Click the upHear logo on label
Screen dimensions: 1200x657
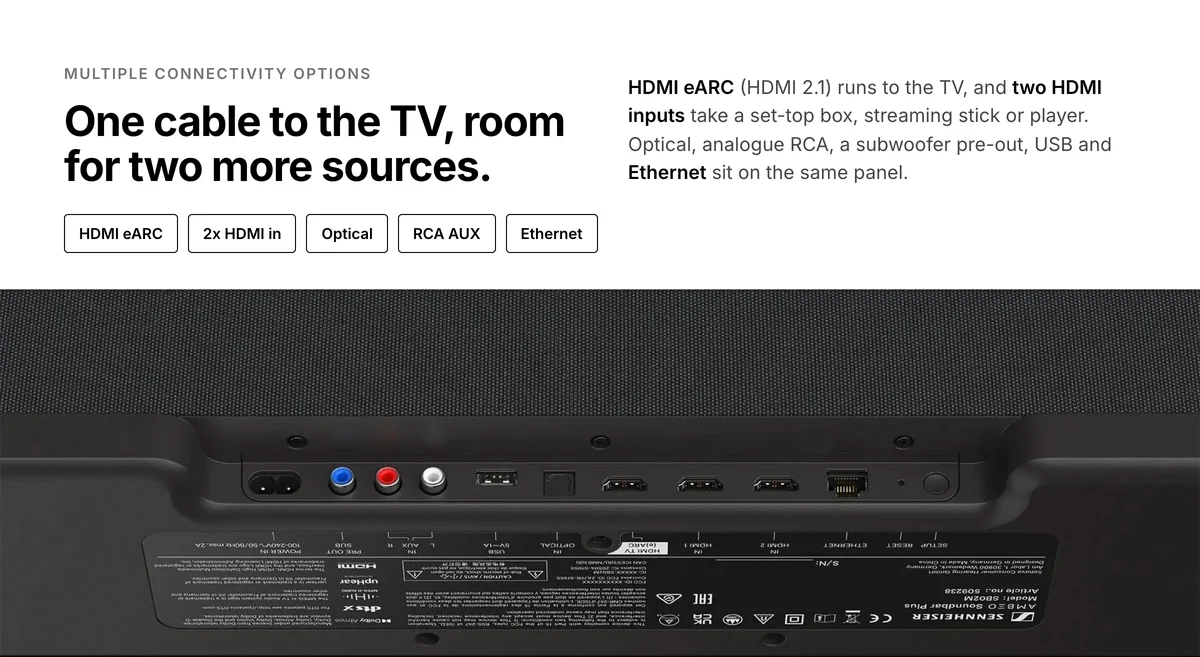(x=361, y=582)
